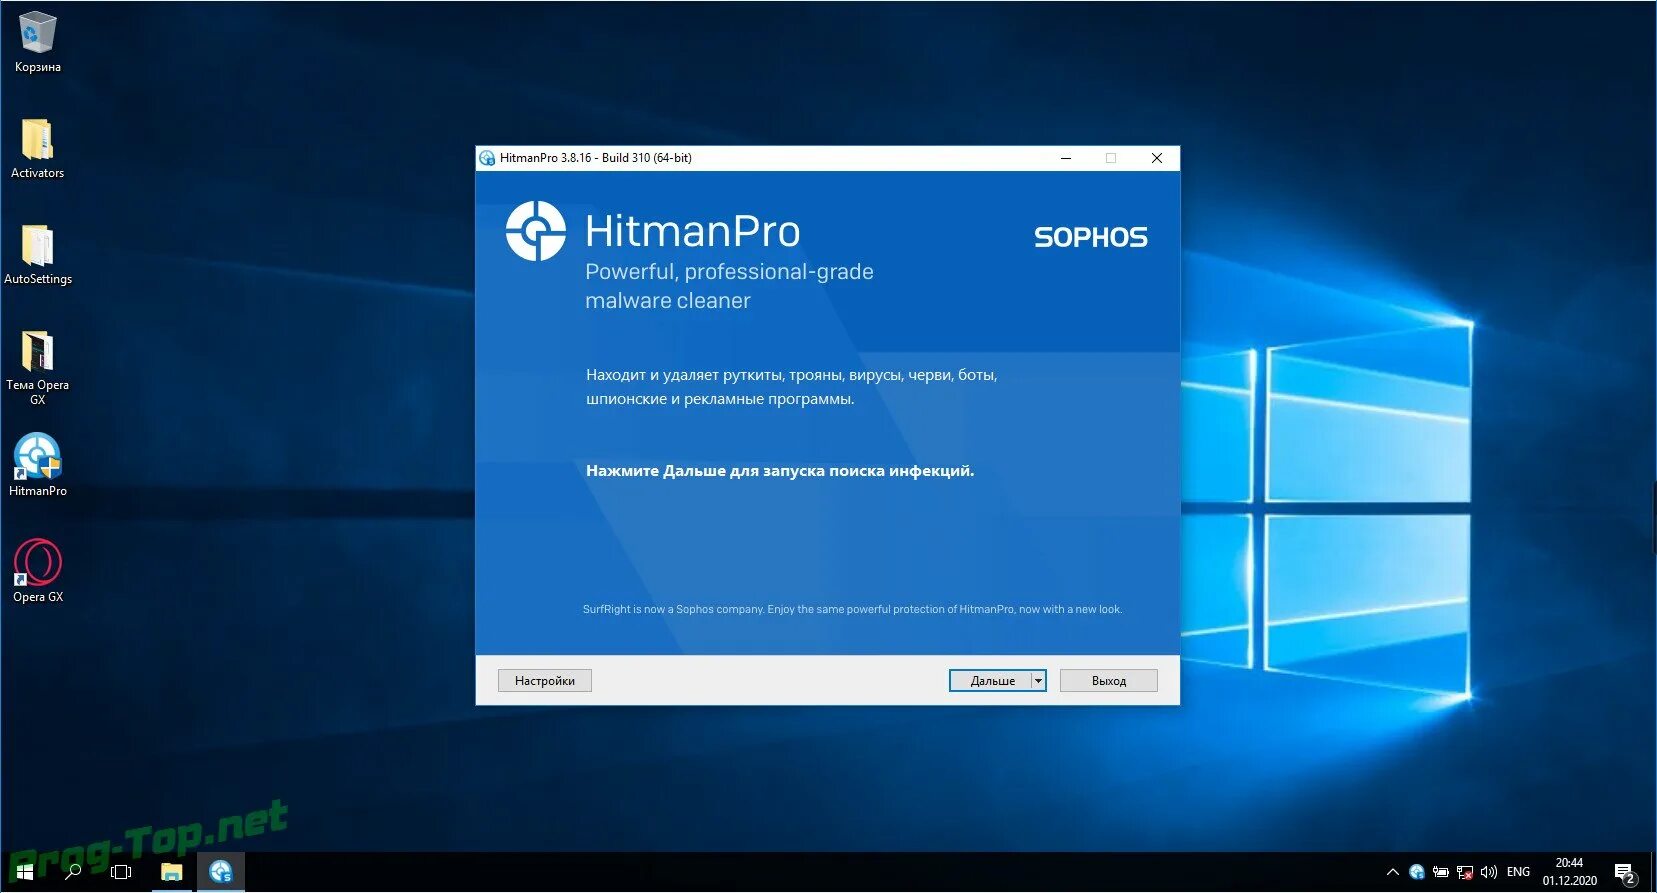Open the Windows Start menu
1657x893 pixels.
point(24,872)
